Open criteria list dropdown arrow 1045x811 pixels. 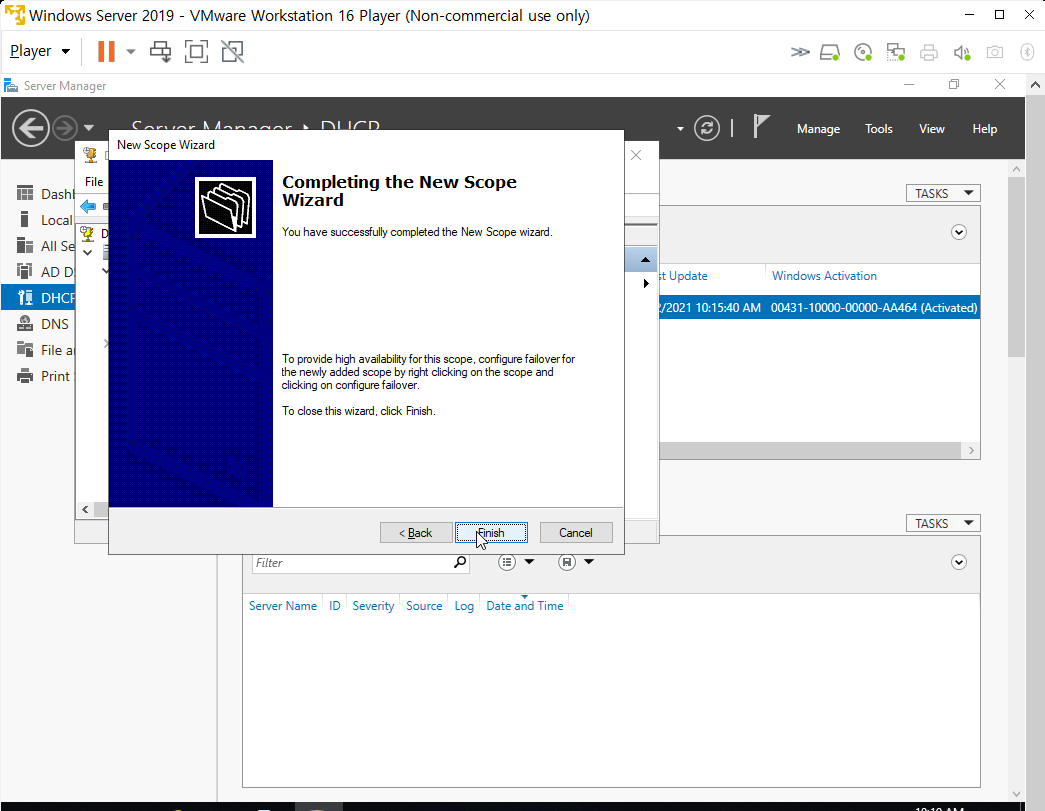530,562
